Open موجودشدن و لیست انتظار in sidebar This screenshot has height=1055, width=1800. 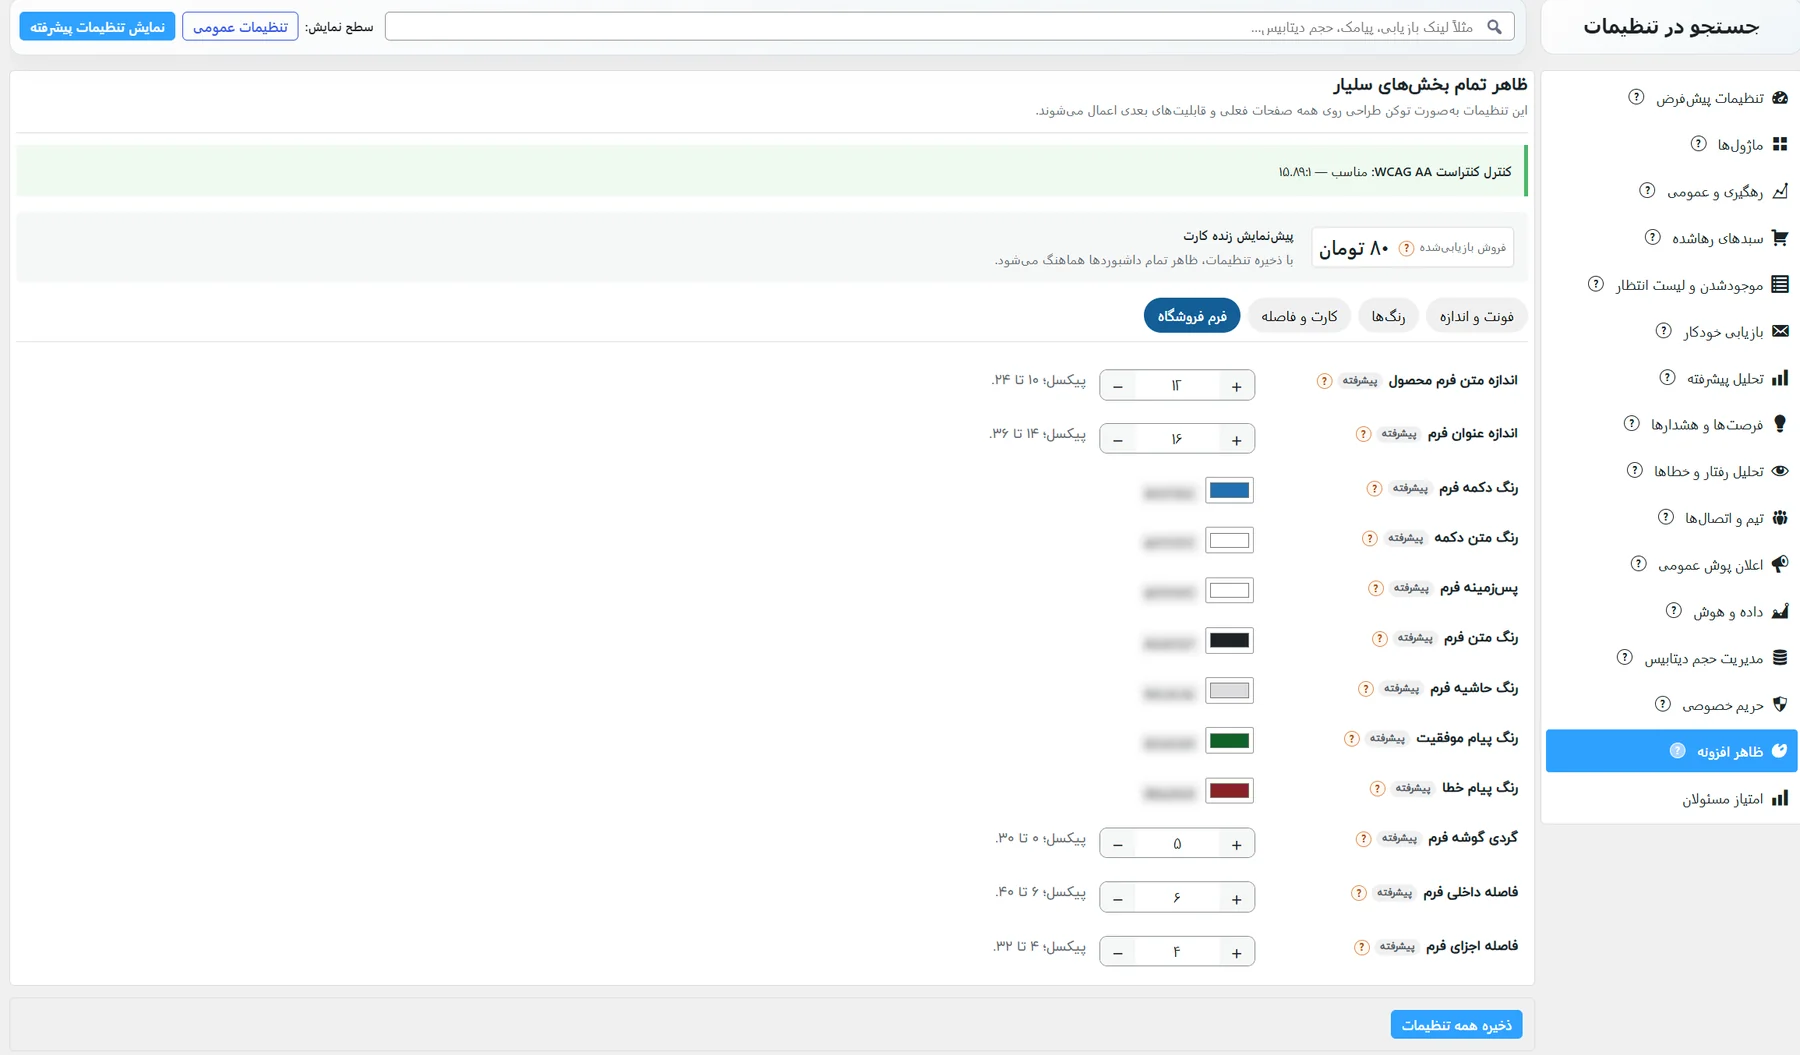[1671, 285]
